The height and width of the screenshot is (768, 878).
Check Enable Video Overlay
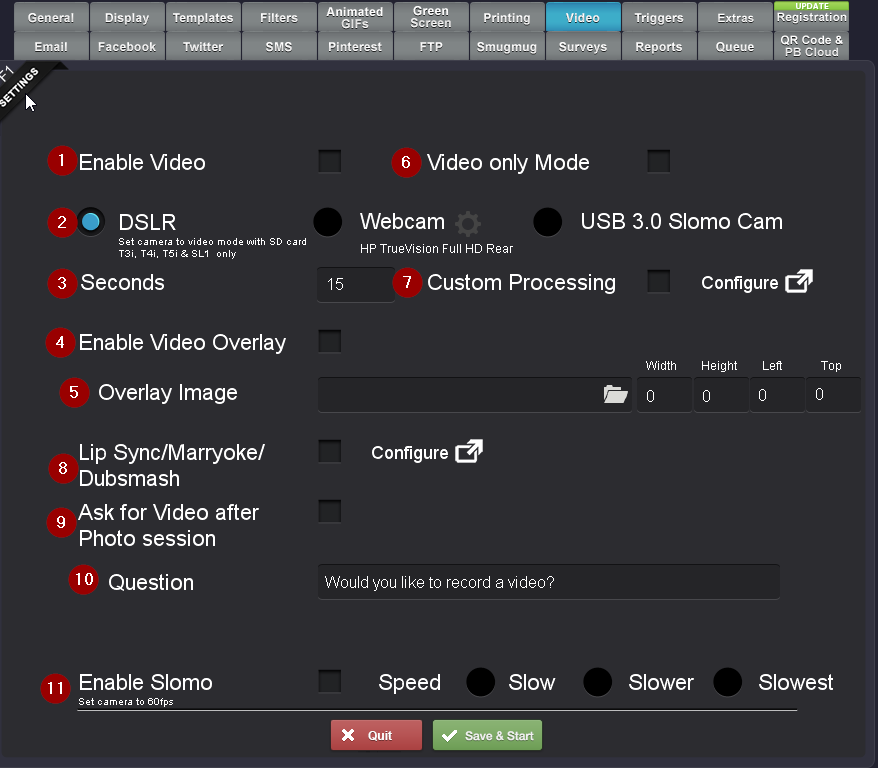pos(329,341)
